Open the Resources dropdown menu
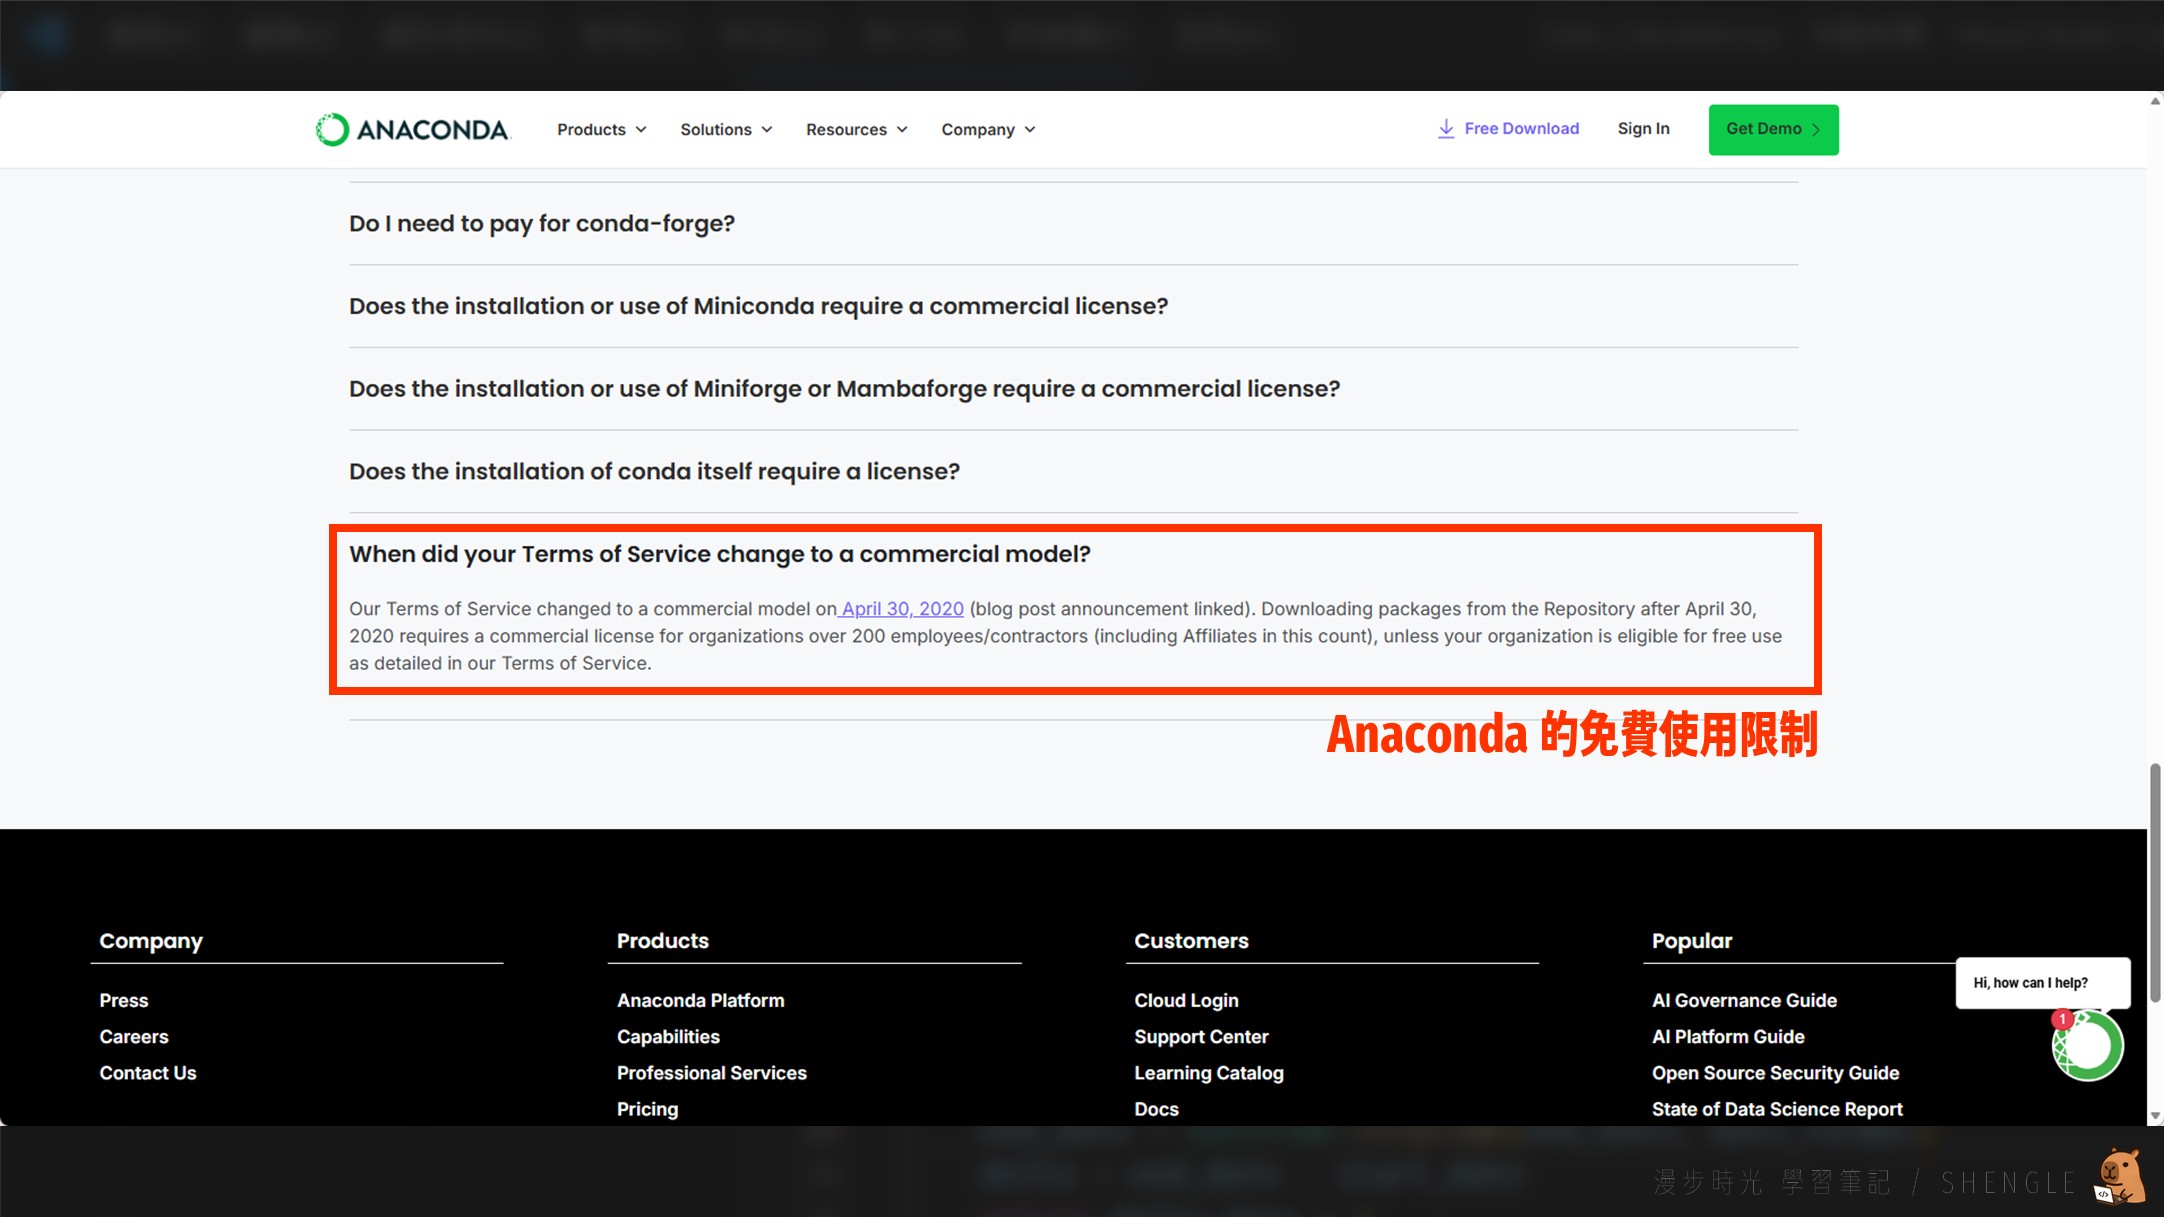The width and height of the screenshot is (2164, 1217). coord(857,129)
